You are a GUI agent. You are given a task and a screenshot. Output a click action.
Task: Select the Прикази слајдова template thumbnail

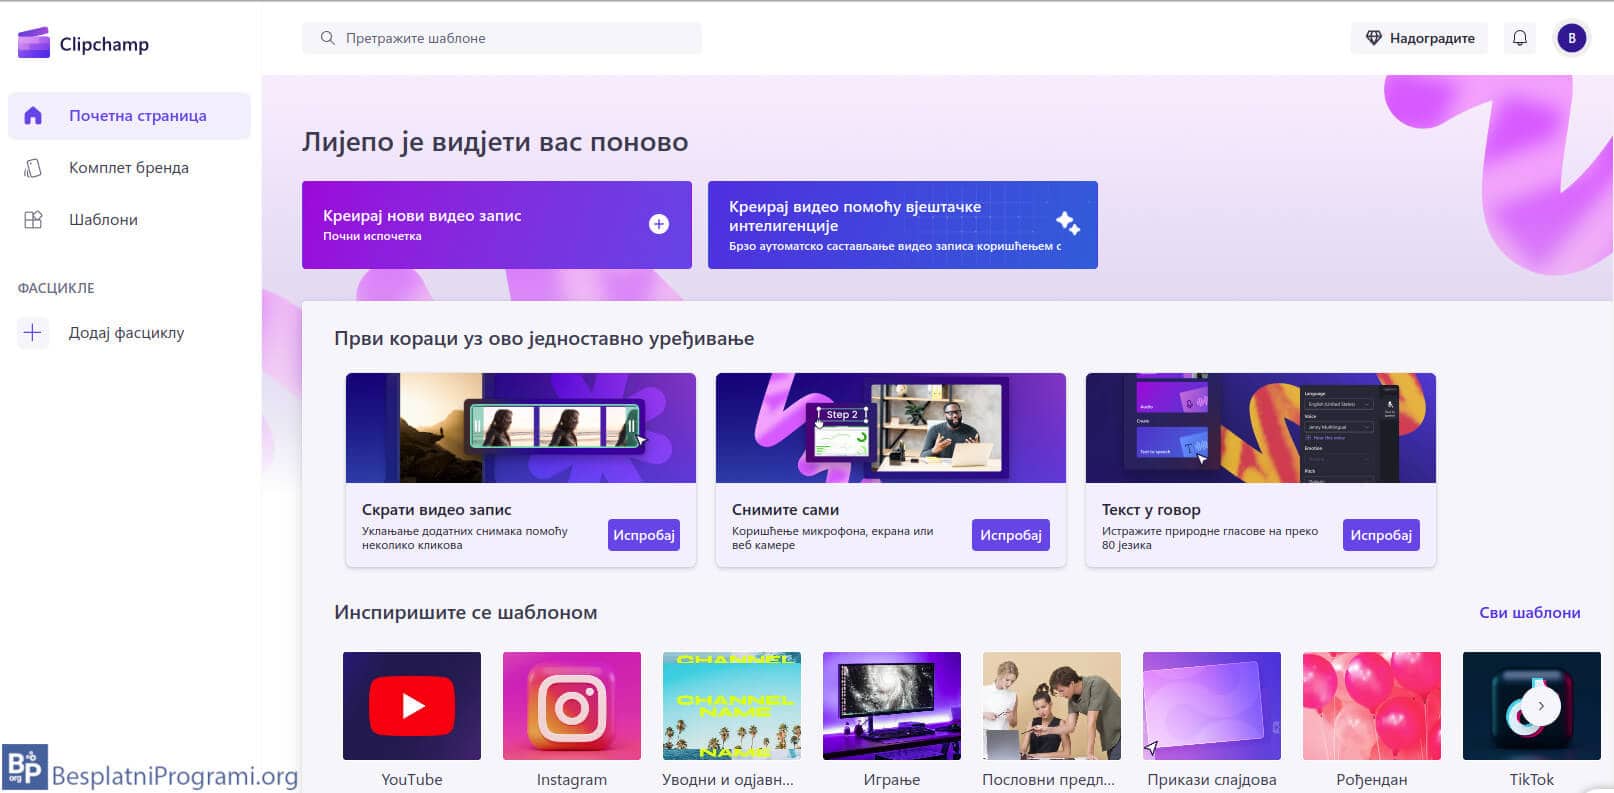coord(1212,706)
